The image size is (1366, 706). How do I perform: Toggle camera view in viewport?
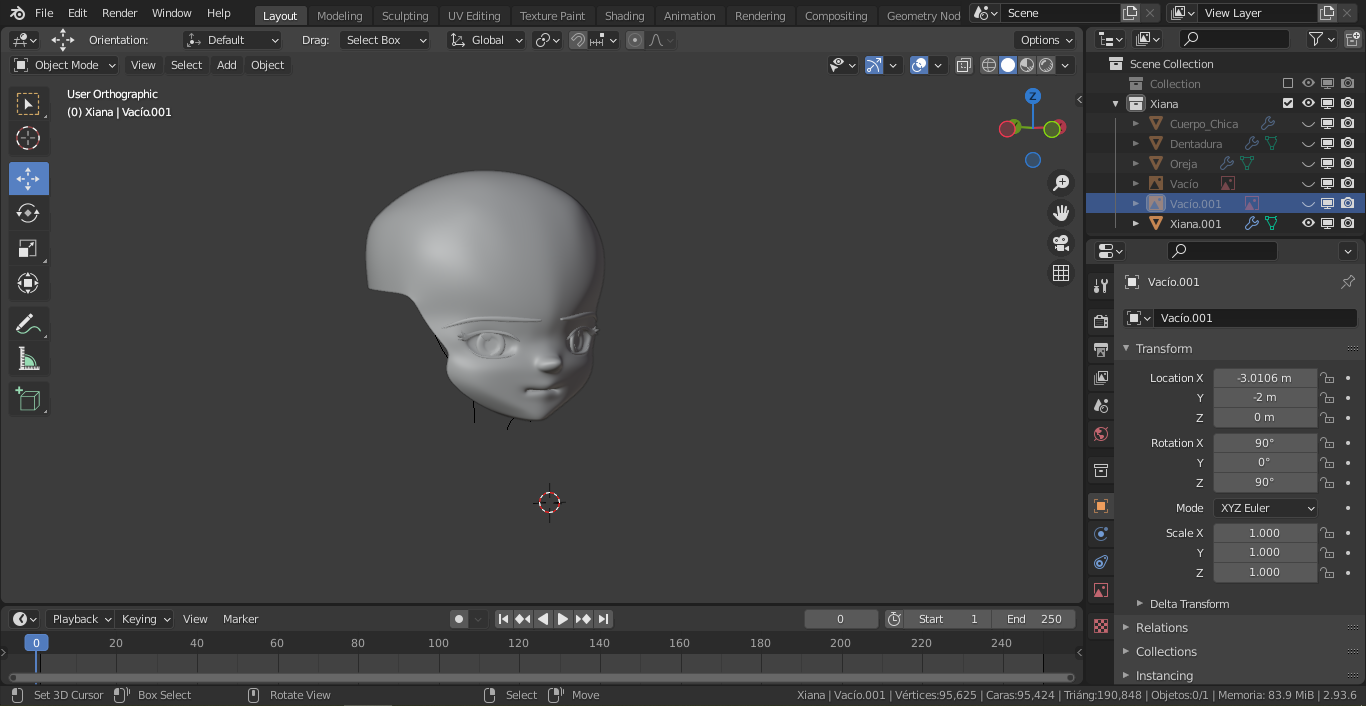tap(1061, 243)
